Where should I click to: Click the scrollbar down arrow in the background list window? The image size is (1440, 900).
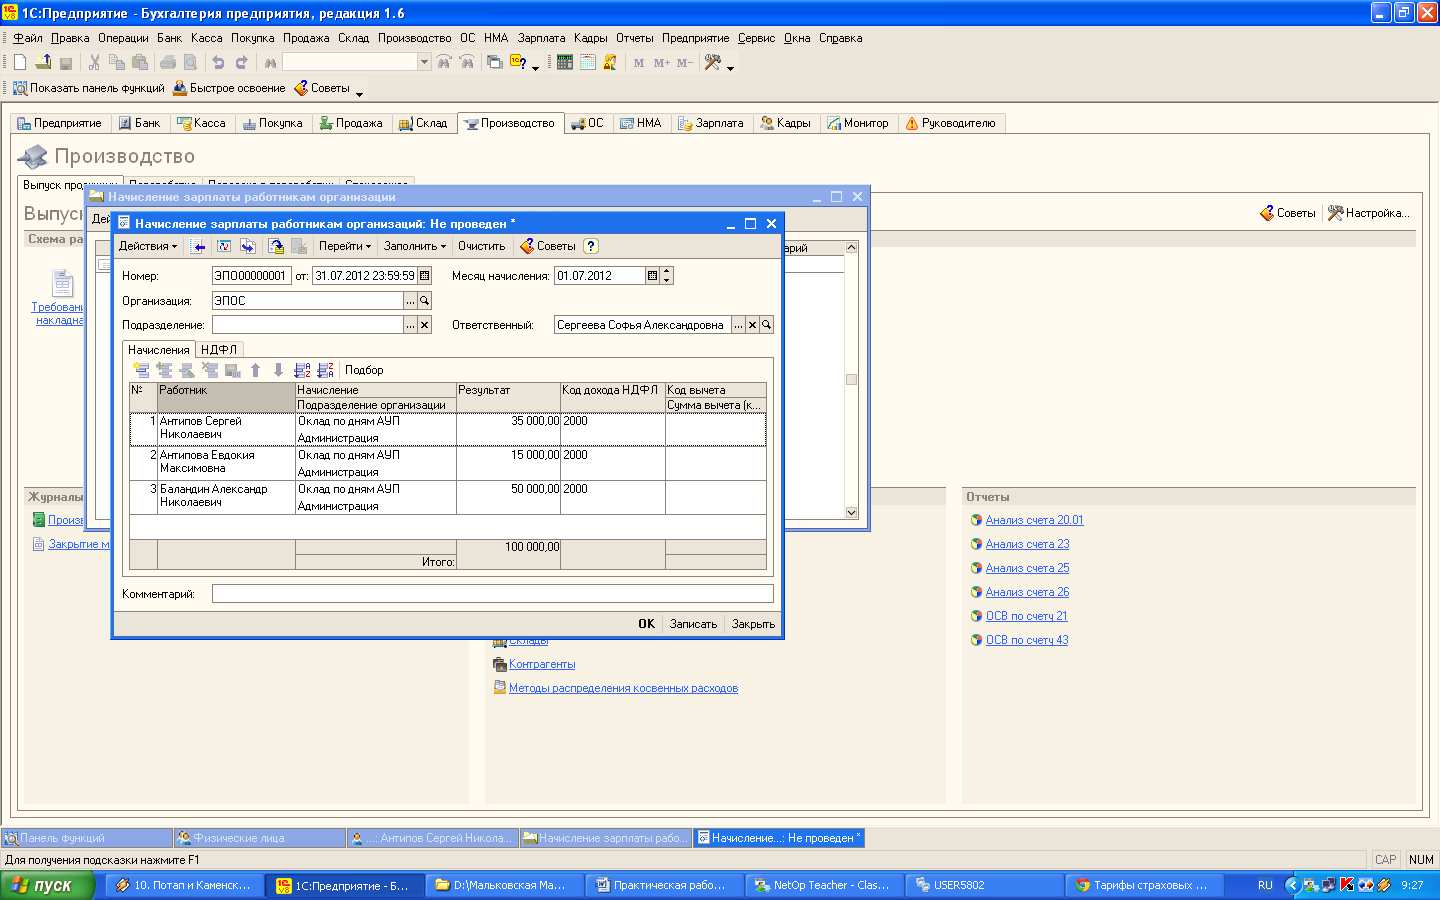[852, 512]
